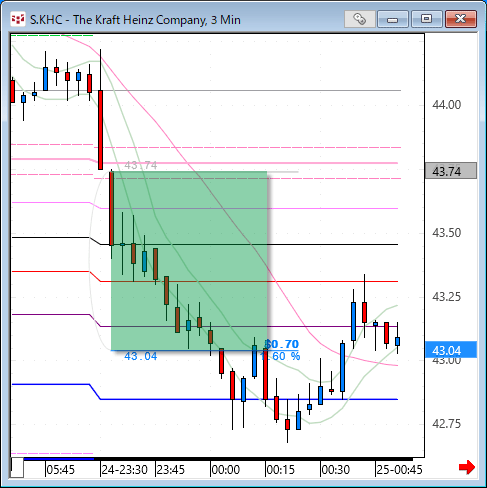The height and width of the screenshot is (488, 487).
Task: Click the small white box at bottom-left
Action: (17, 468)
